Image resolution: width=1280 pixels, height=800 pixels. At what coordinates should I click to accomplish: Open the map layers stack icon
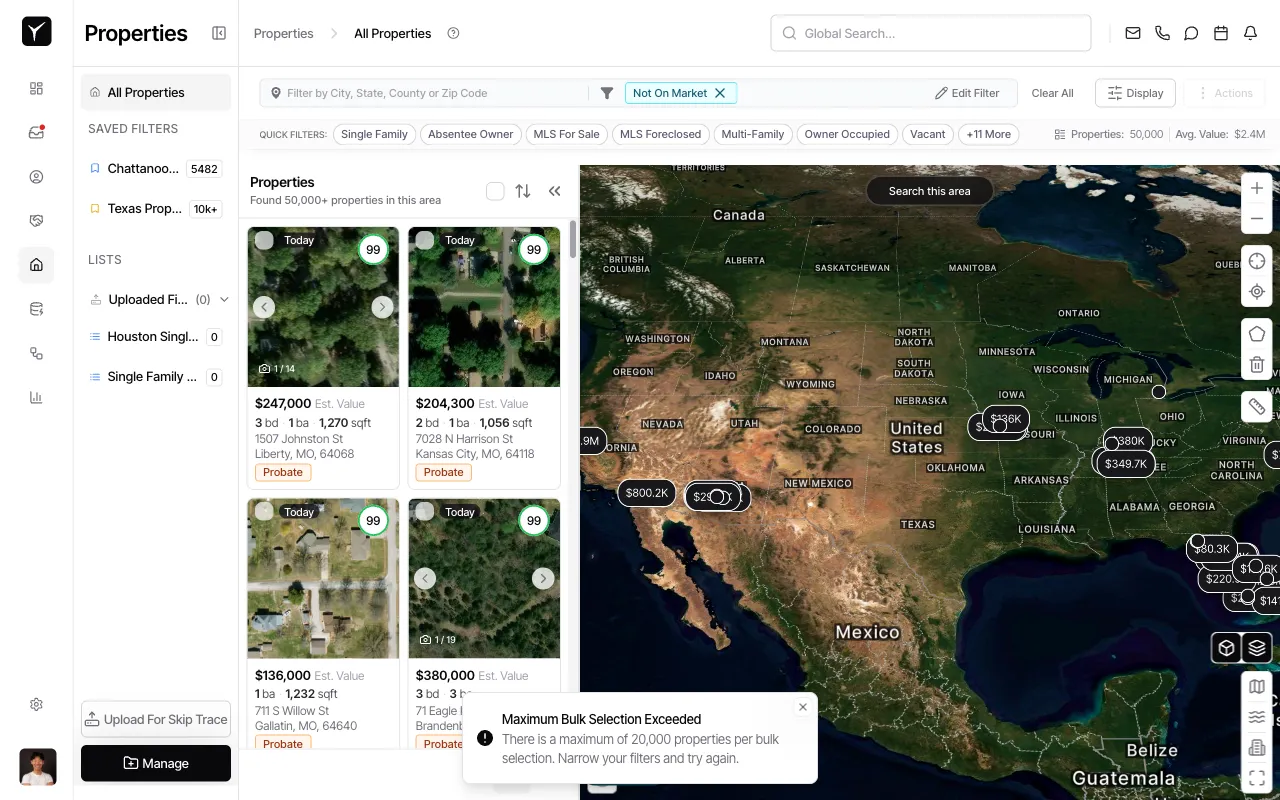pos(1257,648)
